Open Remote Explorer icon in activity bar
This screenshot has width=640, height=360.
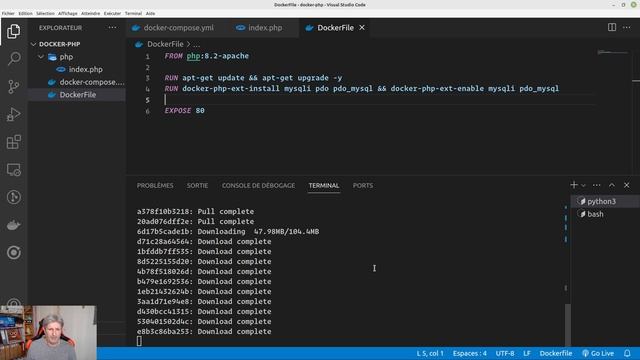coord(13,170)
